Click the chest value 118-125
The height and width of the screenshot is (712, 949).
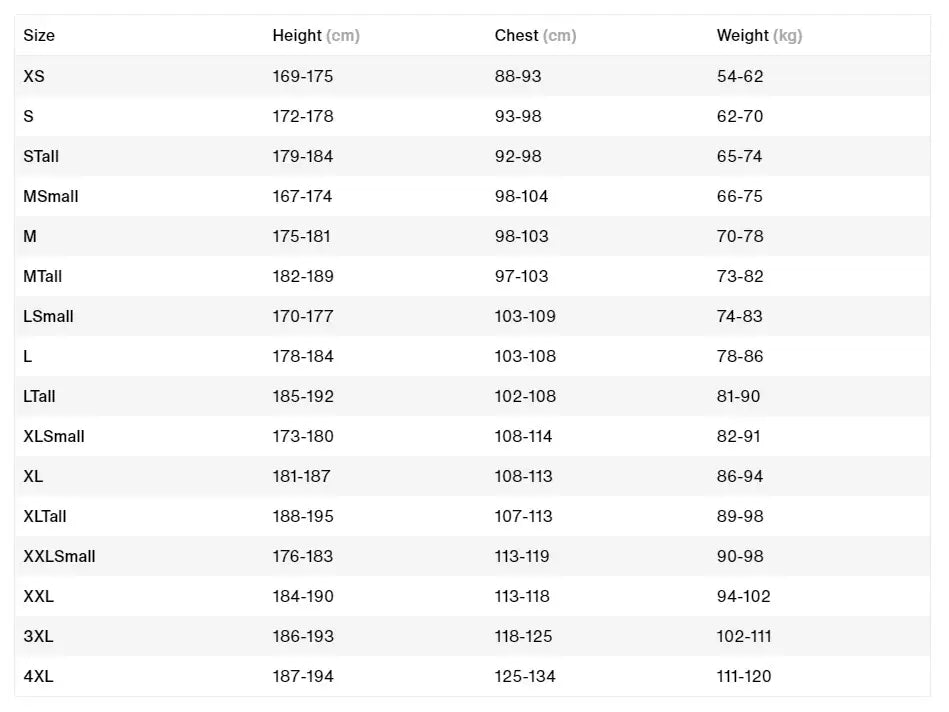tap(525, 636)
